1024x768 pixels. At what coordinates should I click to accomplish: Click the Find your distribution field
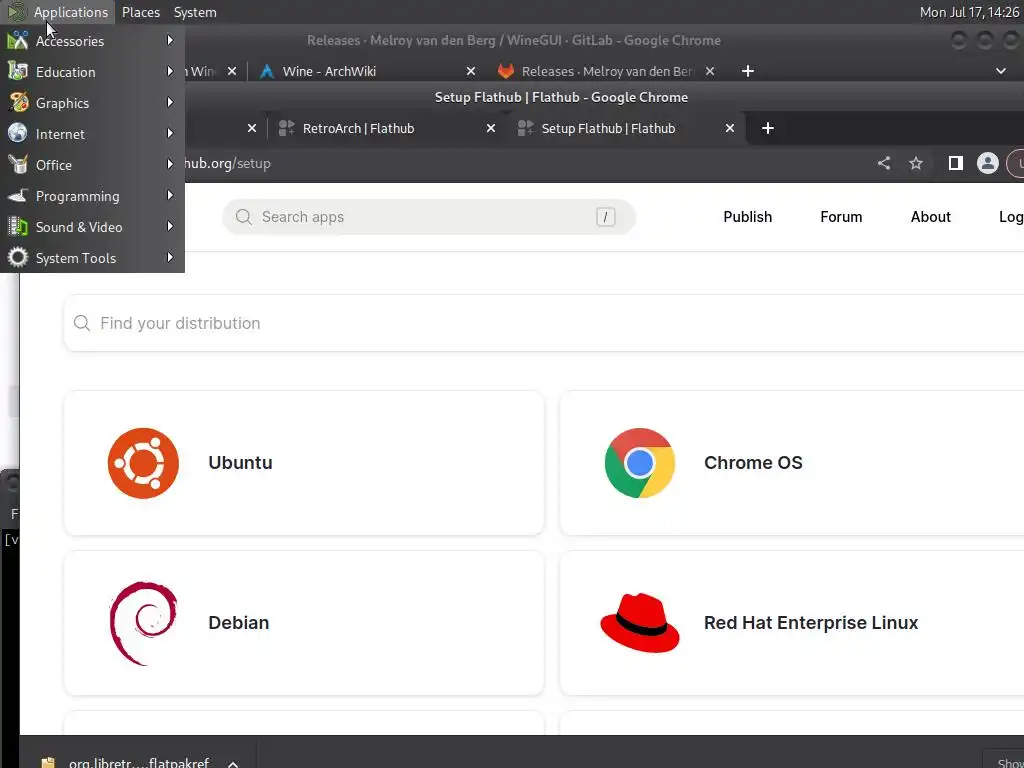[x=543, y=323]
